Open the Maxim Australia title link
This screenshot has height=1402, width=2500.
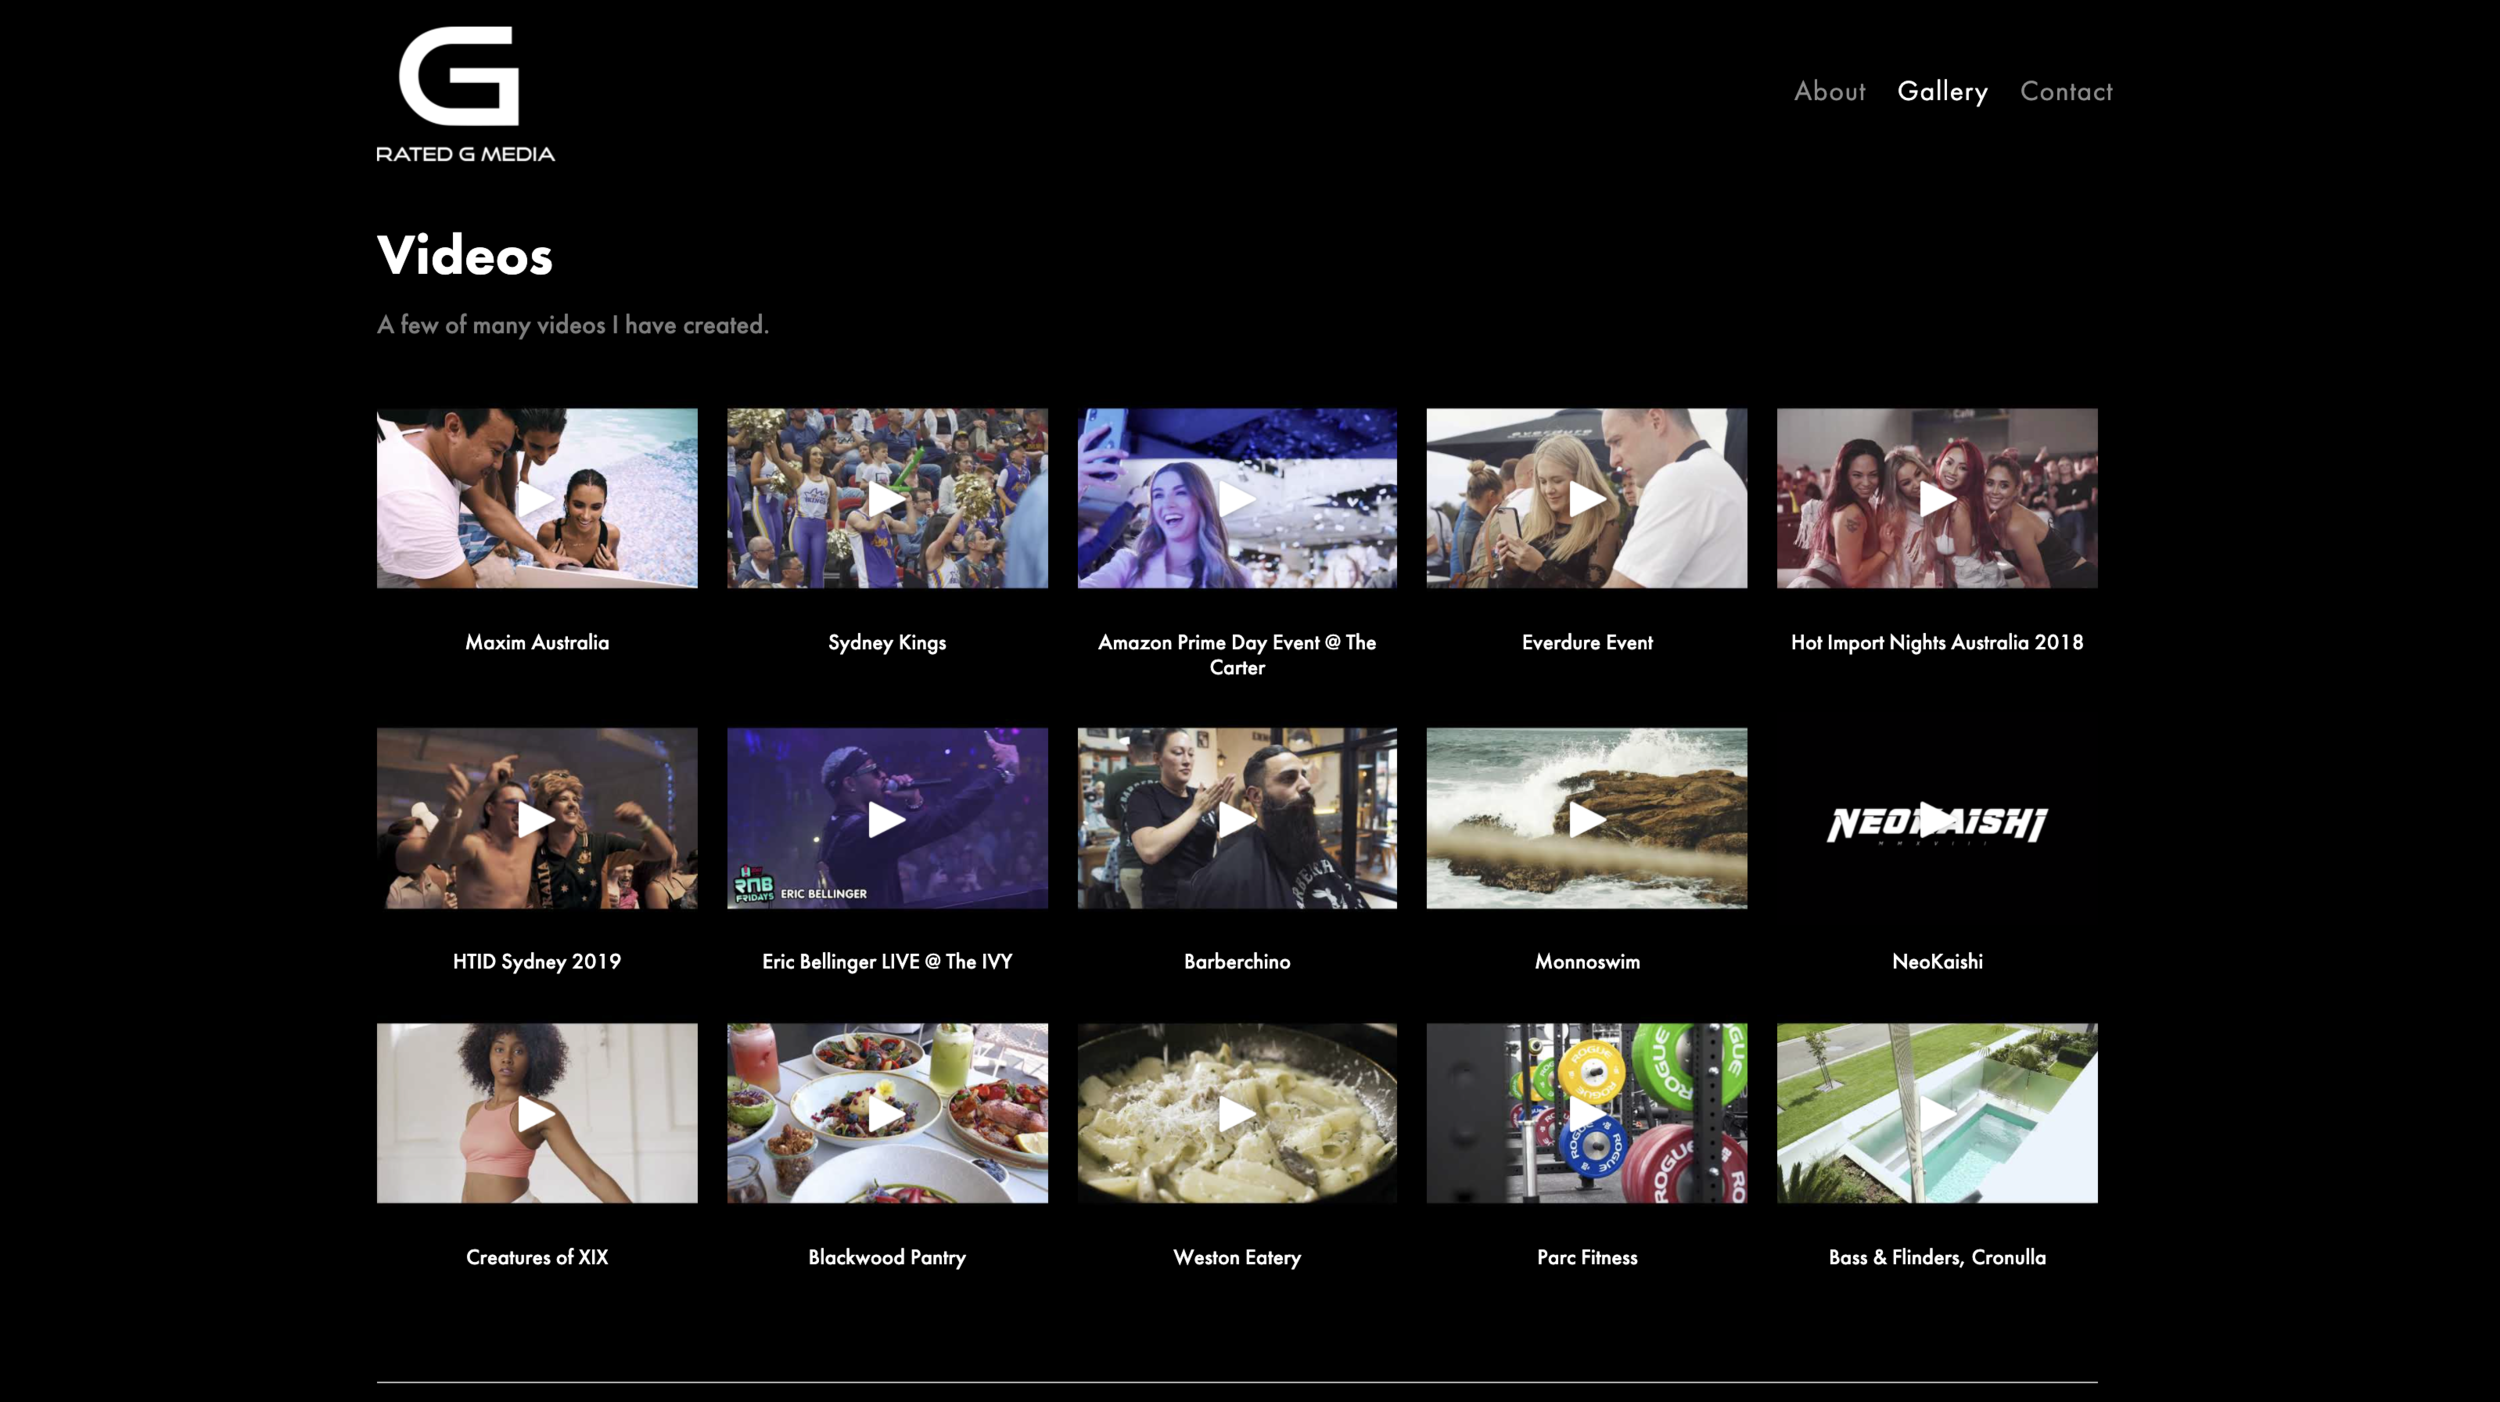coord(537,642)
